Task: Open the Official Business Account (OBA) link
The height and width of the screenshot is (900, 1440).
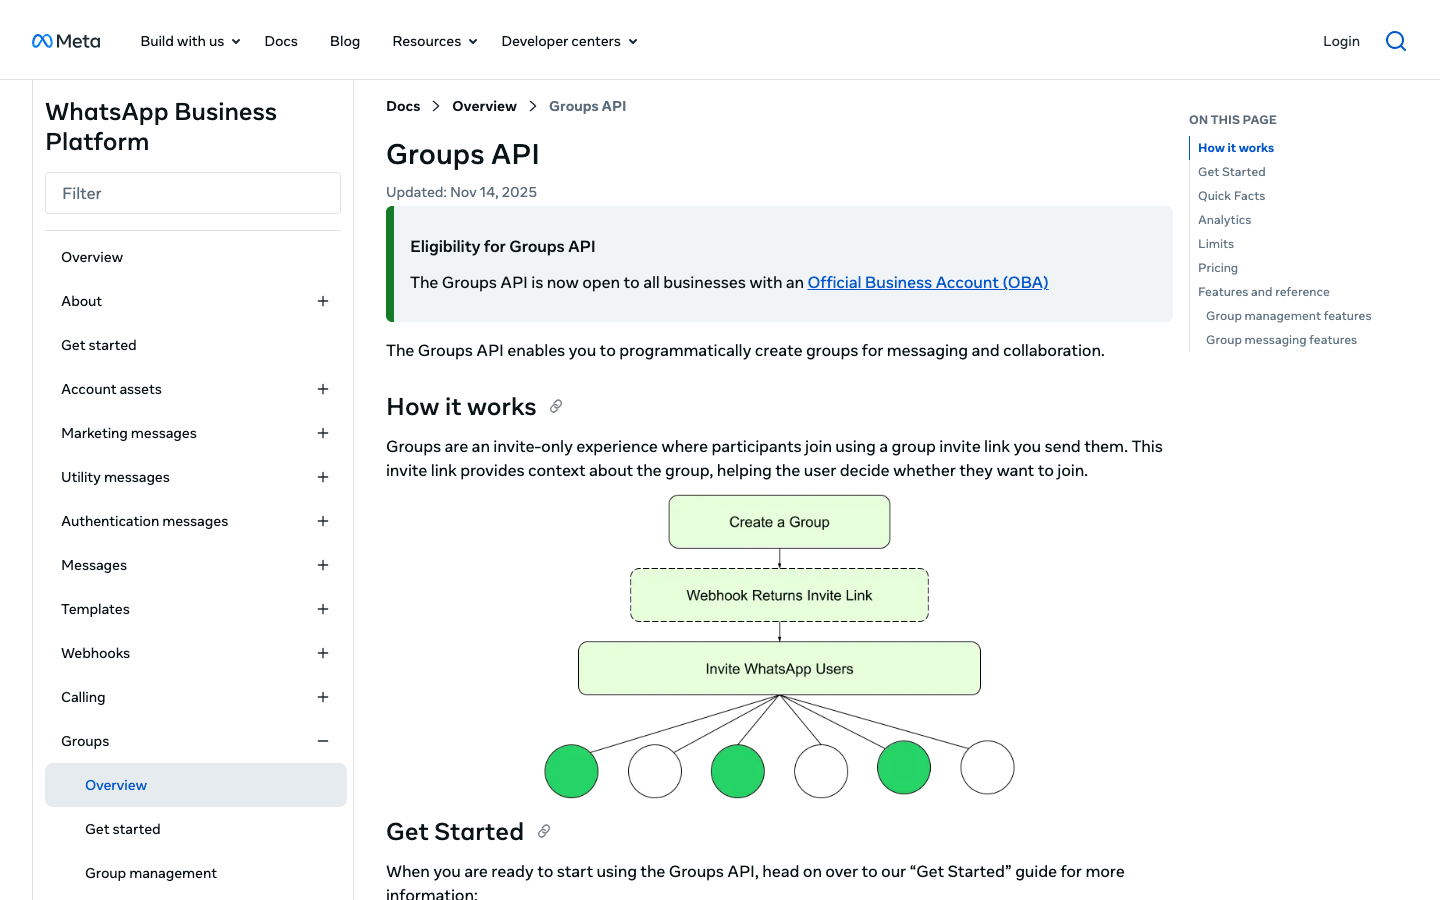Action: tap(928, 283)
